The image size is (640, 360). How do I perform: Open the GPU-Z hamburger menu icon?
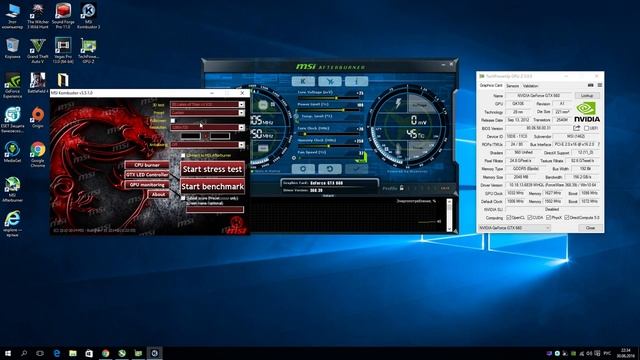click(600, 85)
